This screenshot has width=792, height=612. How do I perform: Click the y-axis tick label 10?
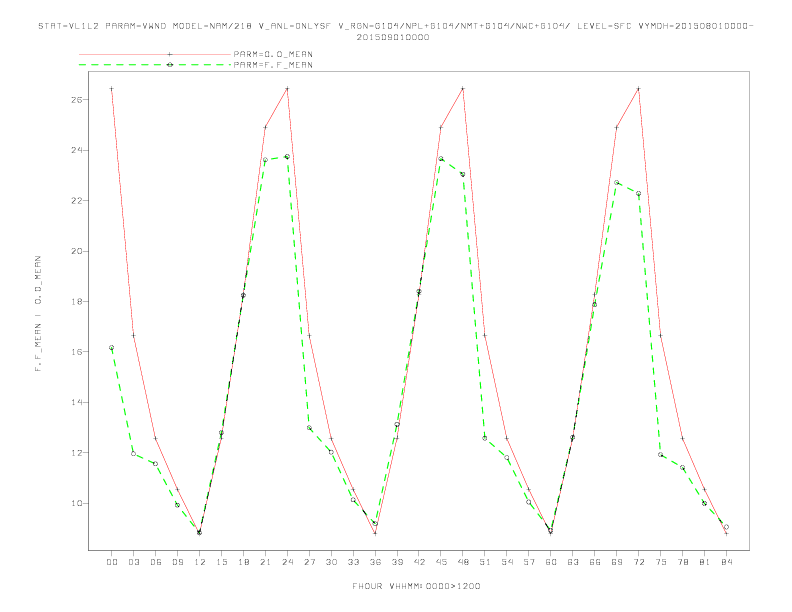[x=77, y=503]
